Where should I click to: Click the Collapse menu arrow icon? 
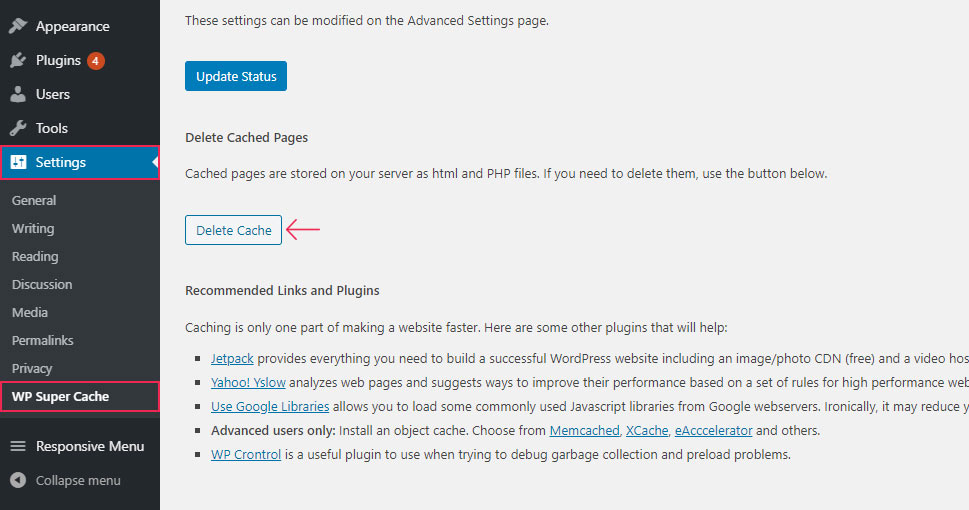tap(18, 480)
